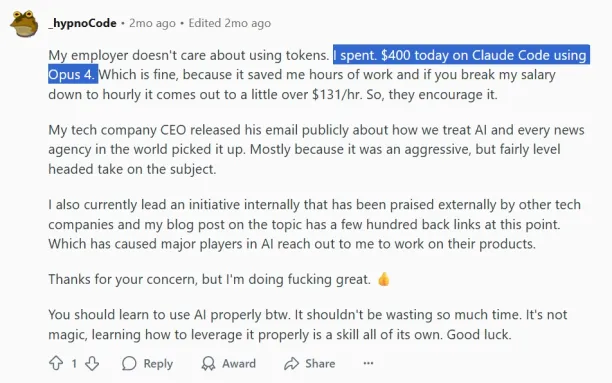612x383 pixels.
Task: Click the Award ribbon icon
Action: (x=208, y=363)
